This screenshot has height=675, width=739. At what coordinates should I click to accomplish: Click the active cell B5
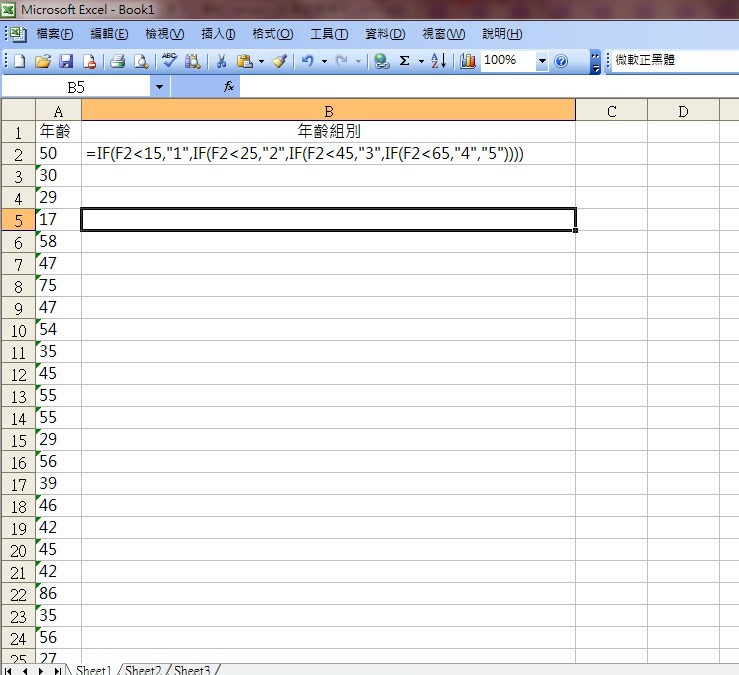[328, 220]
